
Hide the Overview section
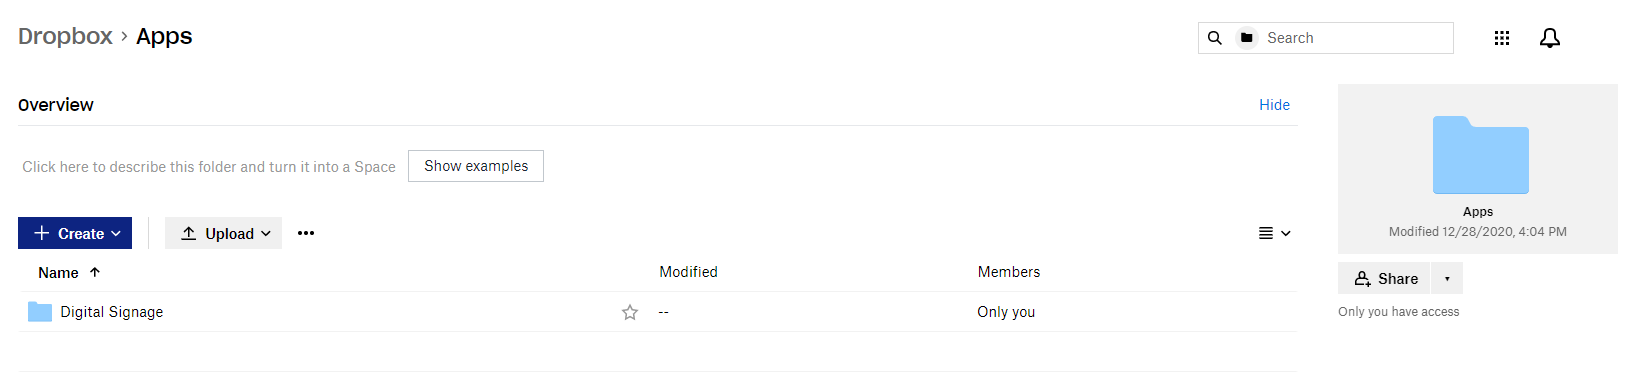(x=1274, y=105)
